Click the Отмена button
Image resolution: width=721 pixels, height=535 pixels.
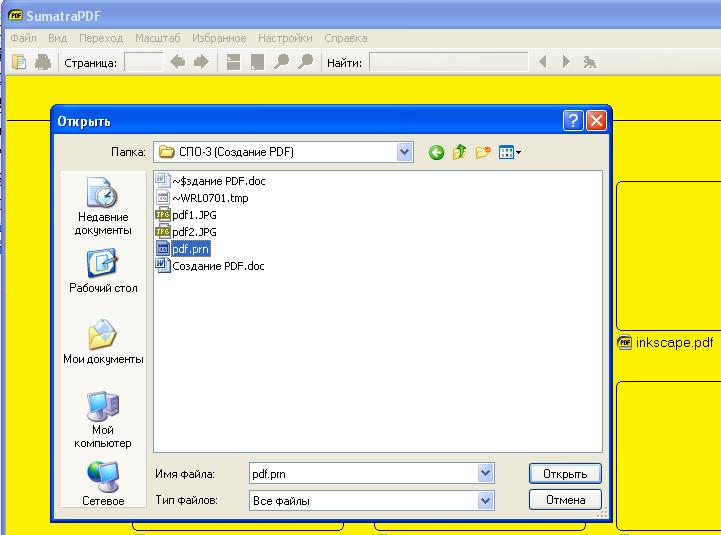(x=565, y=500)
